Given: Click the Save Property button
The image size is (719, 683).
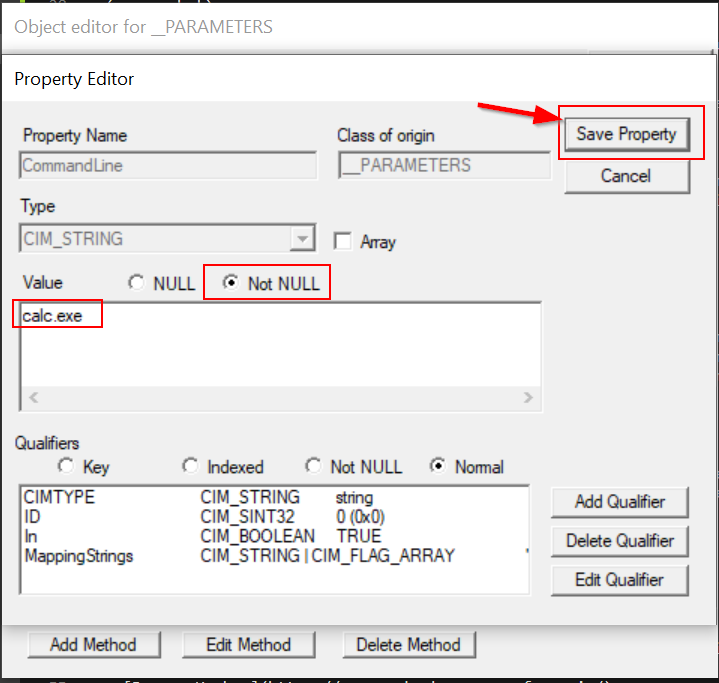Looking at the screenshot, I should point(626,134).
